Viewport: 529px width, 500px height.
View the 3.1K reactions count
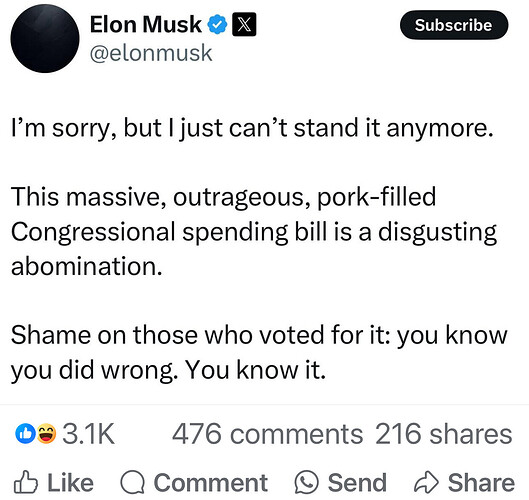tap(88, 434)
